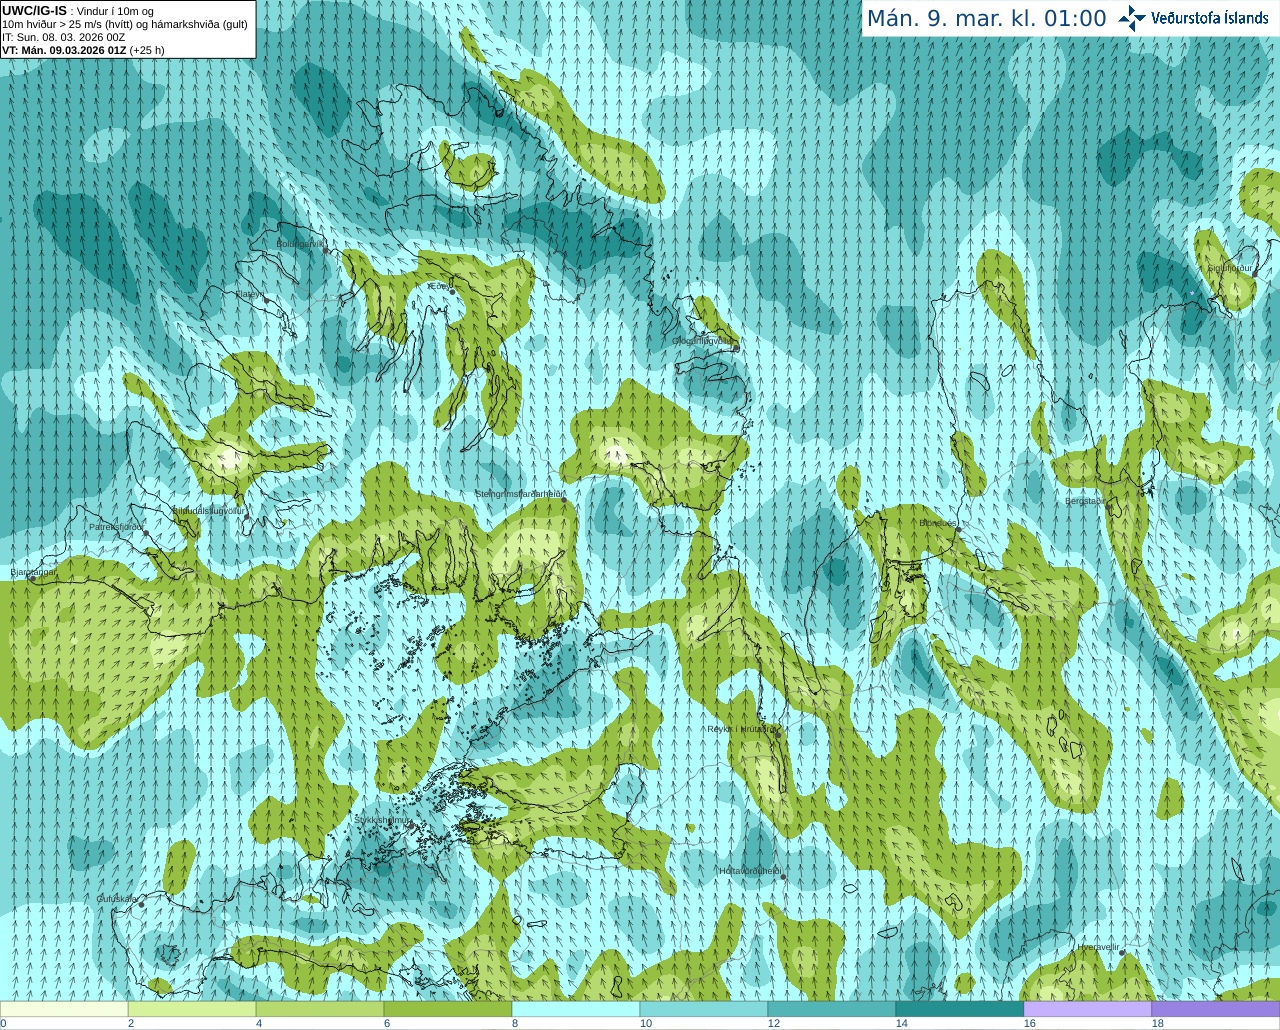Click the Bjargtangar station label

33,572
